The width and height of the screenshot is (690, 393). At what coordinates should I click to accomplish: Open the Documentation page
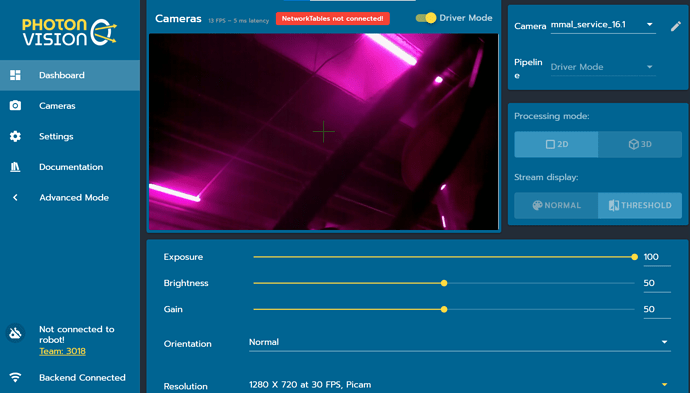coord(70,167)
